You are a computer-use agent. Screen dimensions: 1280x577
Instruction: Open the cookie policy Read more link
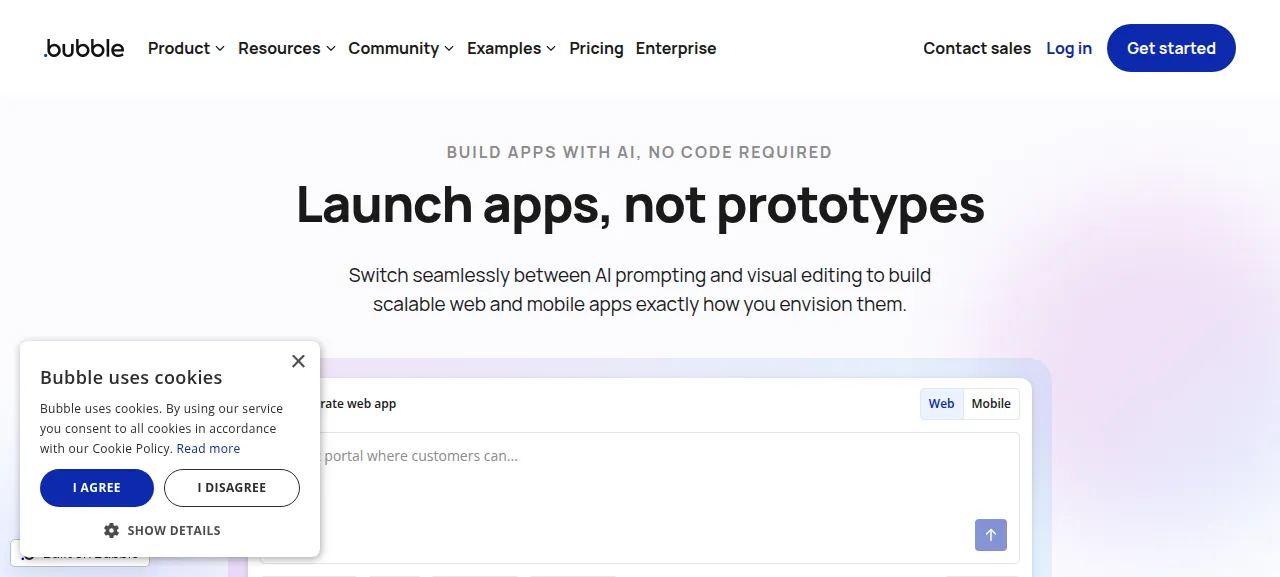208,449
